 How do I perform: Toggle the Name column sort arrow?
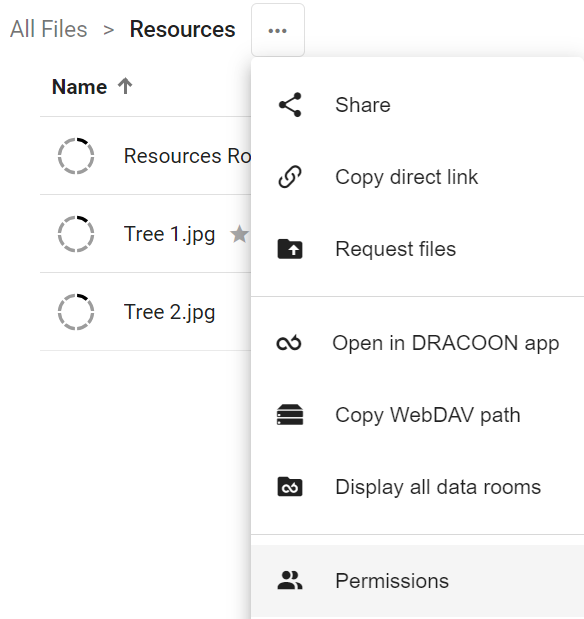[125, 86]
